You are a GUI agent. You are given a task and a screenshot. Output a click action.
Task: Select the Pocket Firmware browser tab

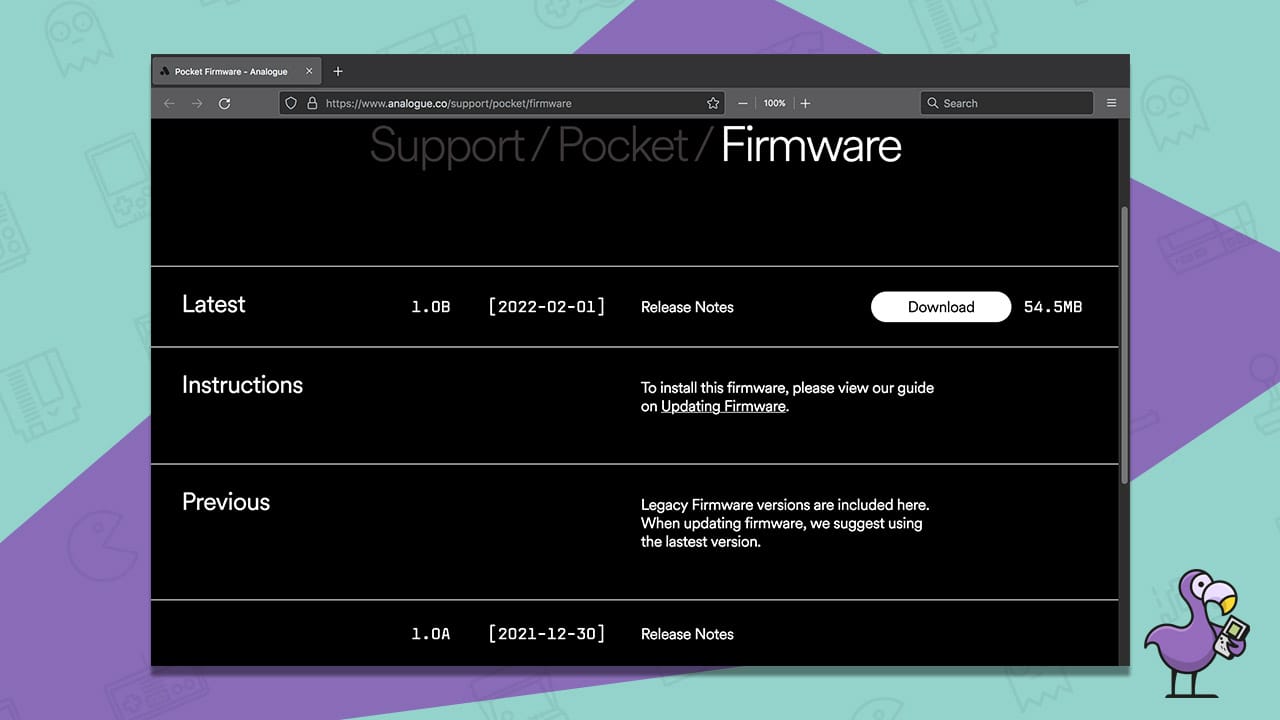tap(230, 71)
